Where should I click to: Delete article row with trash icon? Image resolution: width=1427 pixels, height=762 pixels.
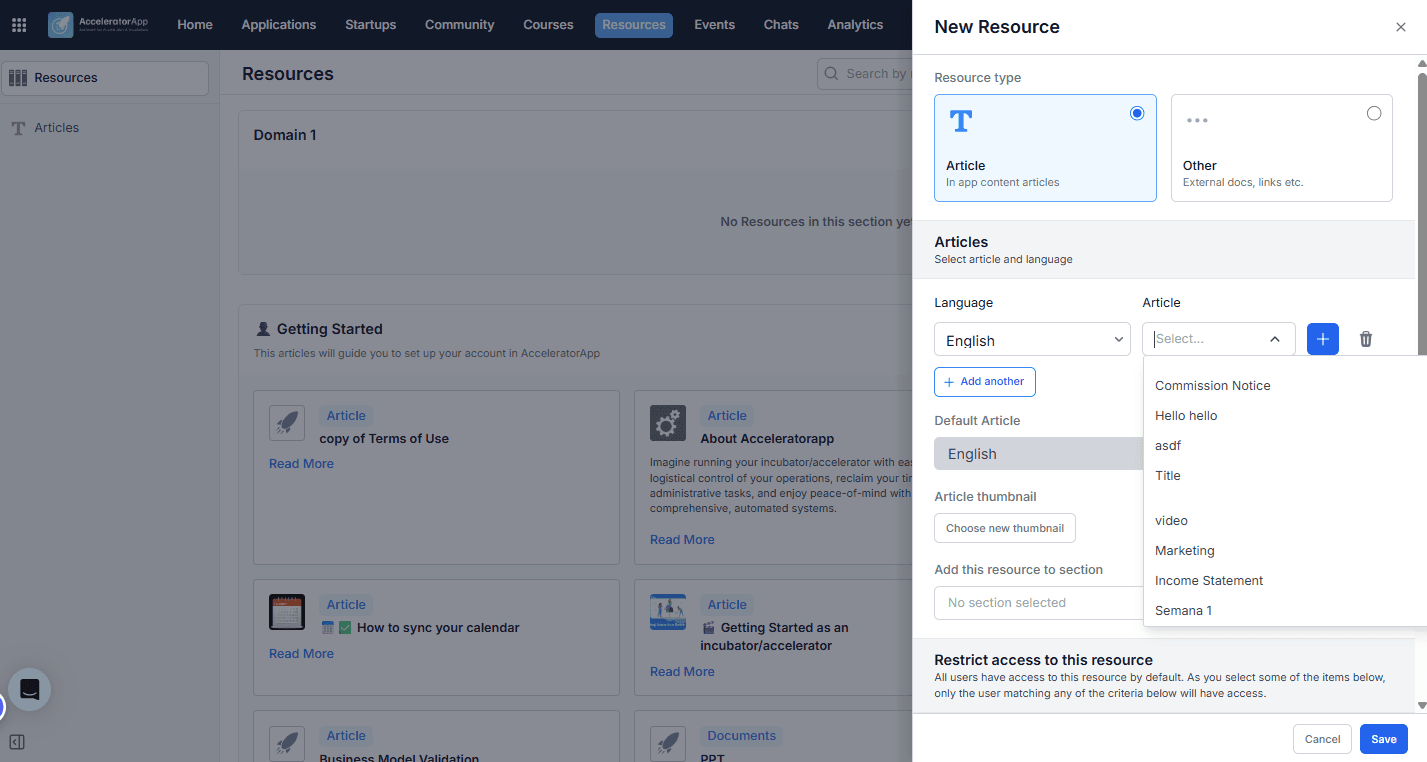pyautogui.click(x=1366, y=339)
